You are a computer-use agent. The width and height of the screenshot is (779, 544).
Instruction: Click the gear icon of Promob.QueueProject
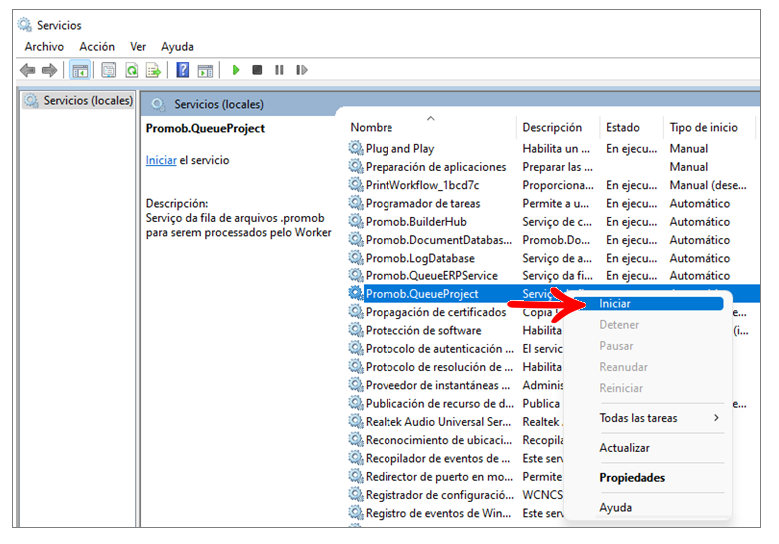tap(356, 293)
